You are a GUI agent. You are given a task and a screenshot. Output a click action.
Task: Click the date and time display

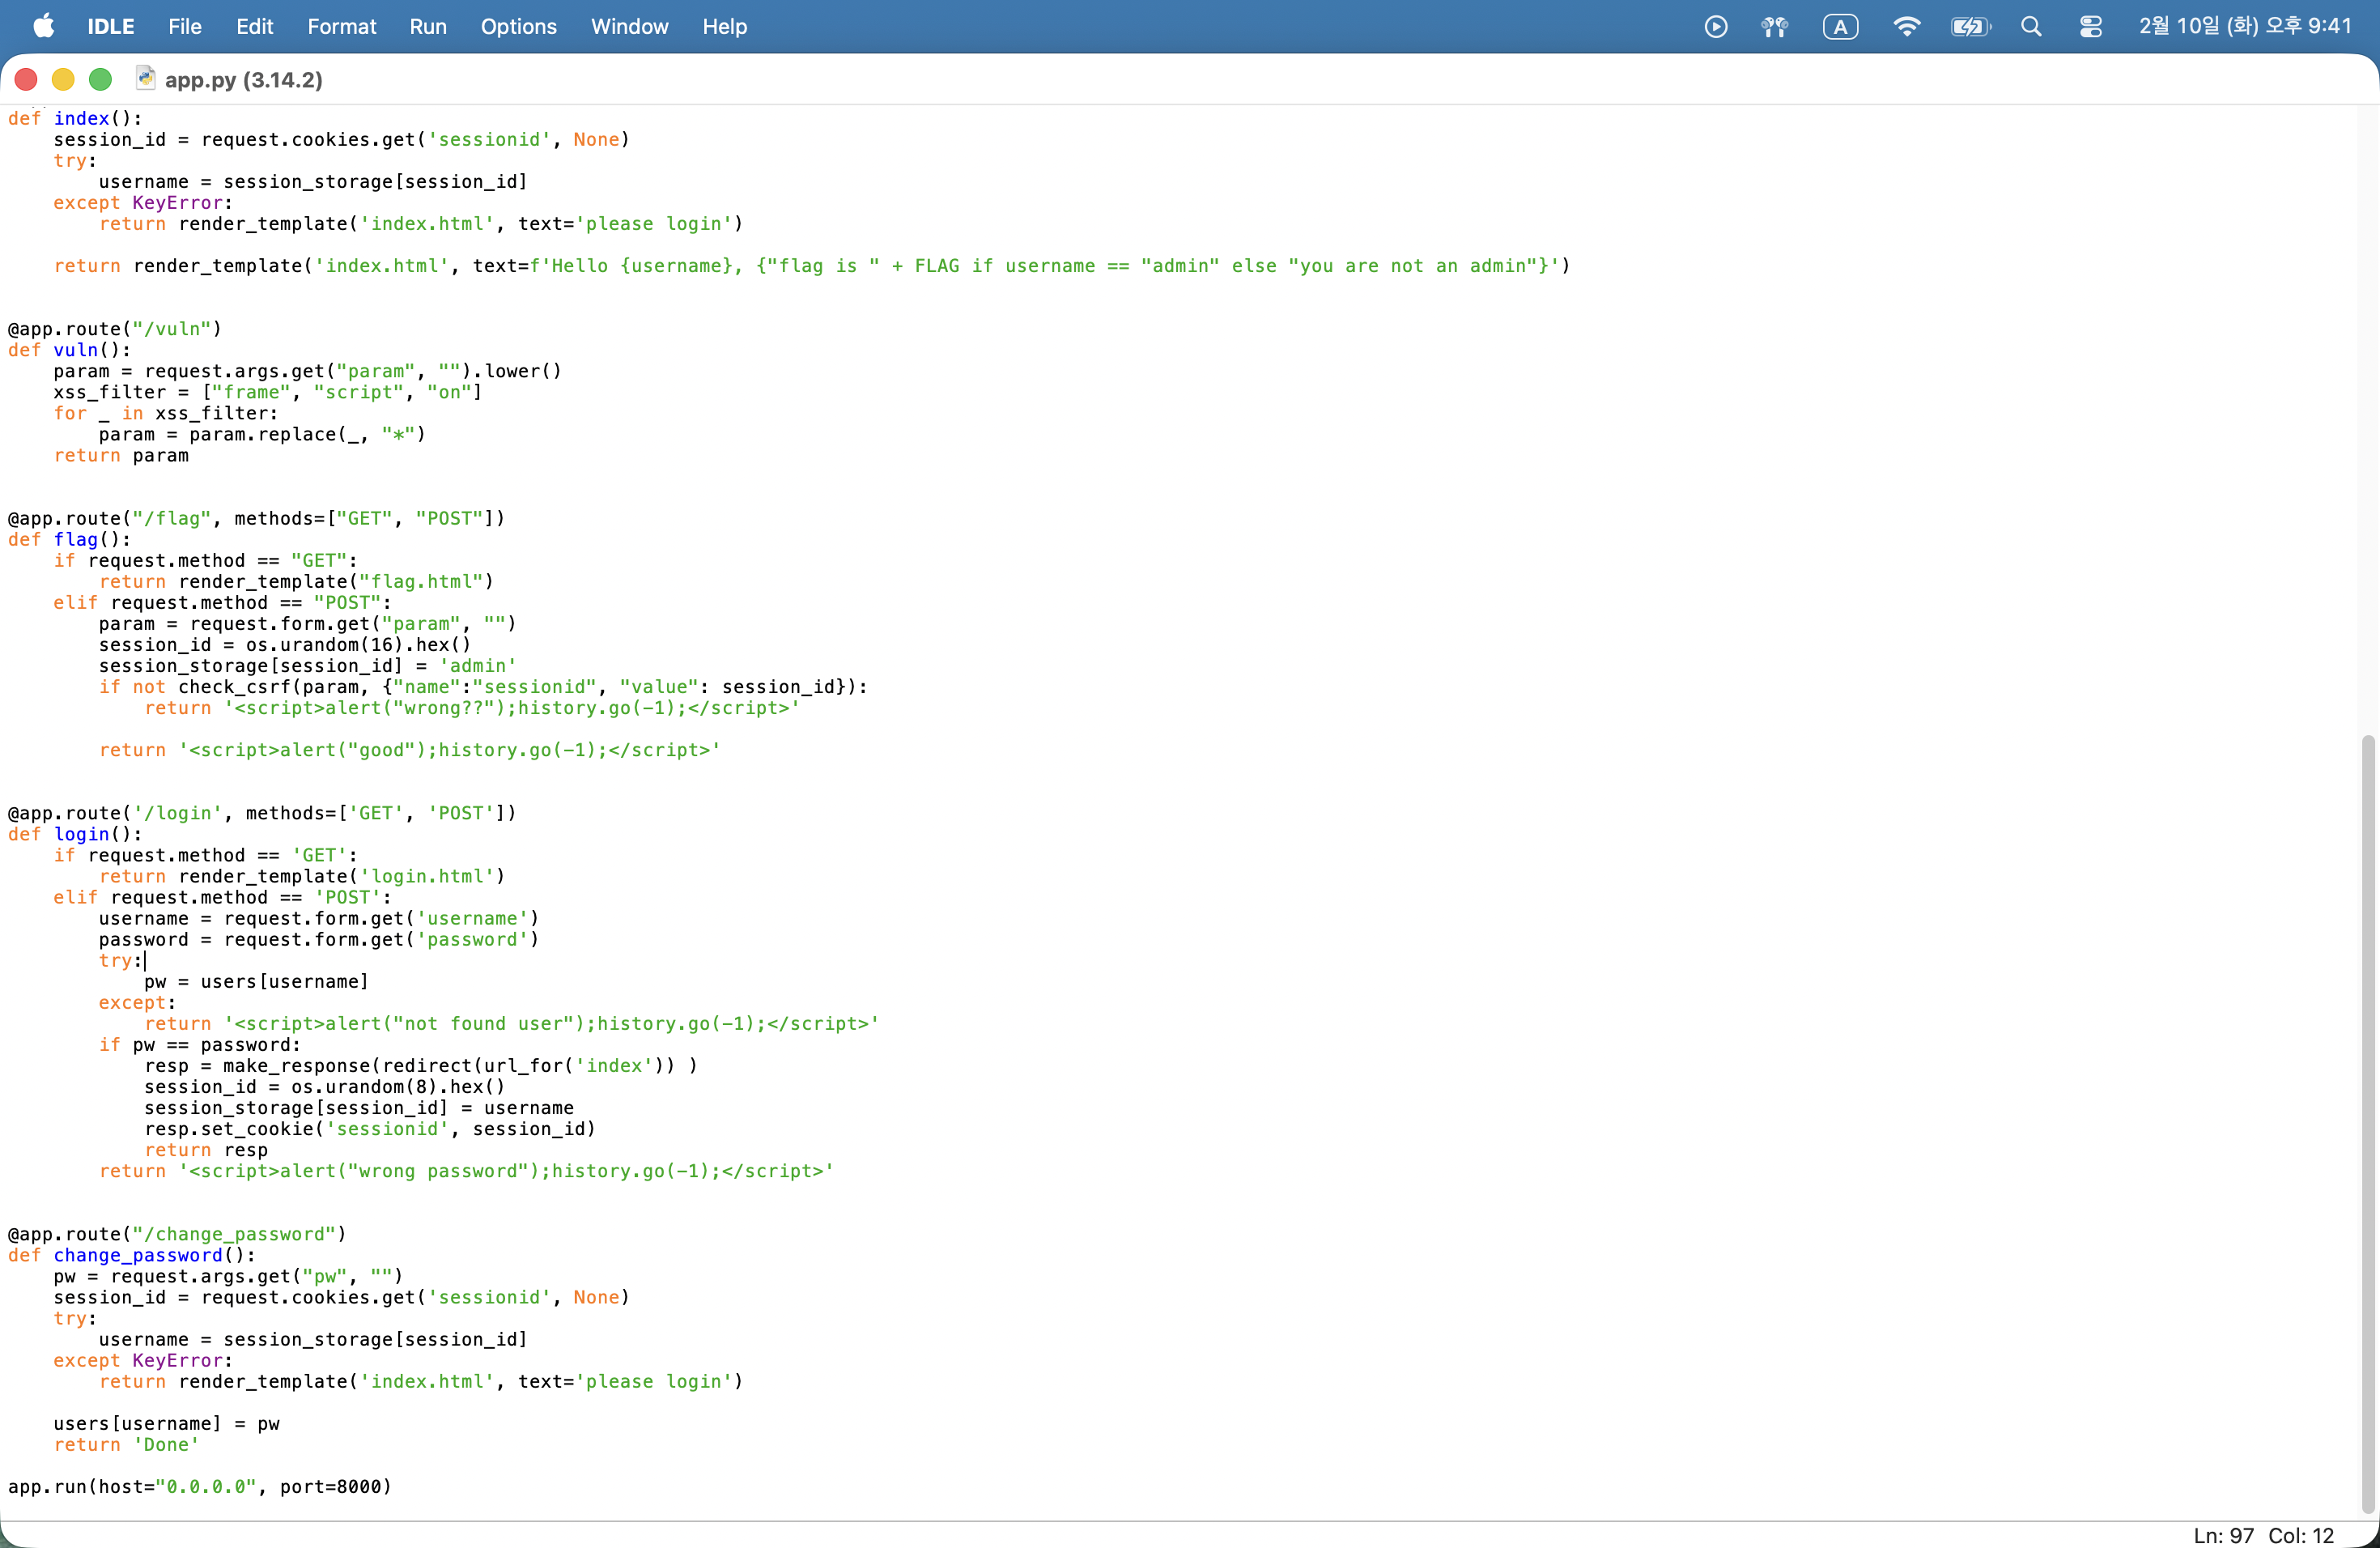pyautogui.click(x=2244, y=26)
